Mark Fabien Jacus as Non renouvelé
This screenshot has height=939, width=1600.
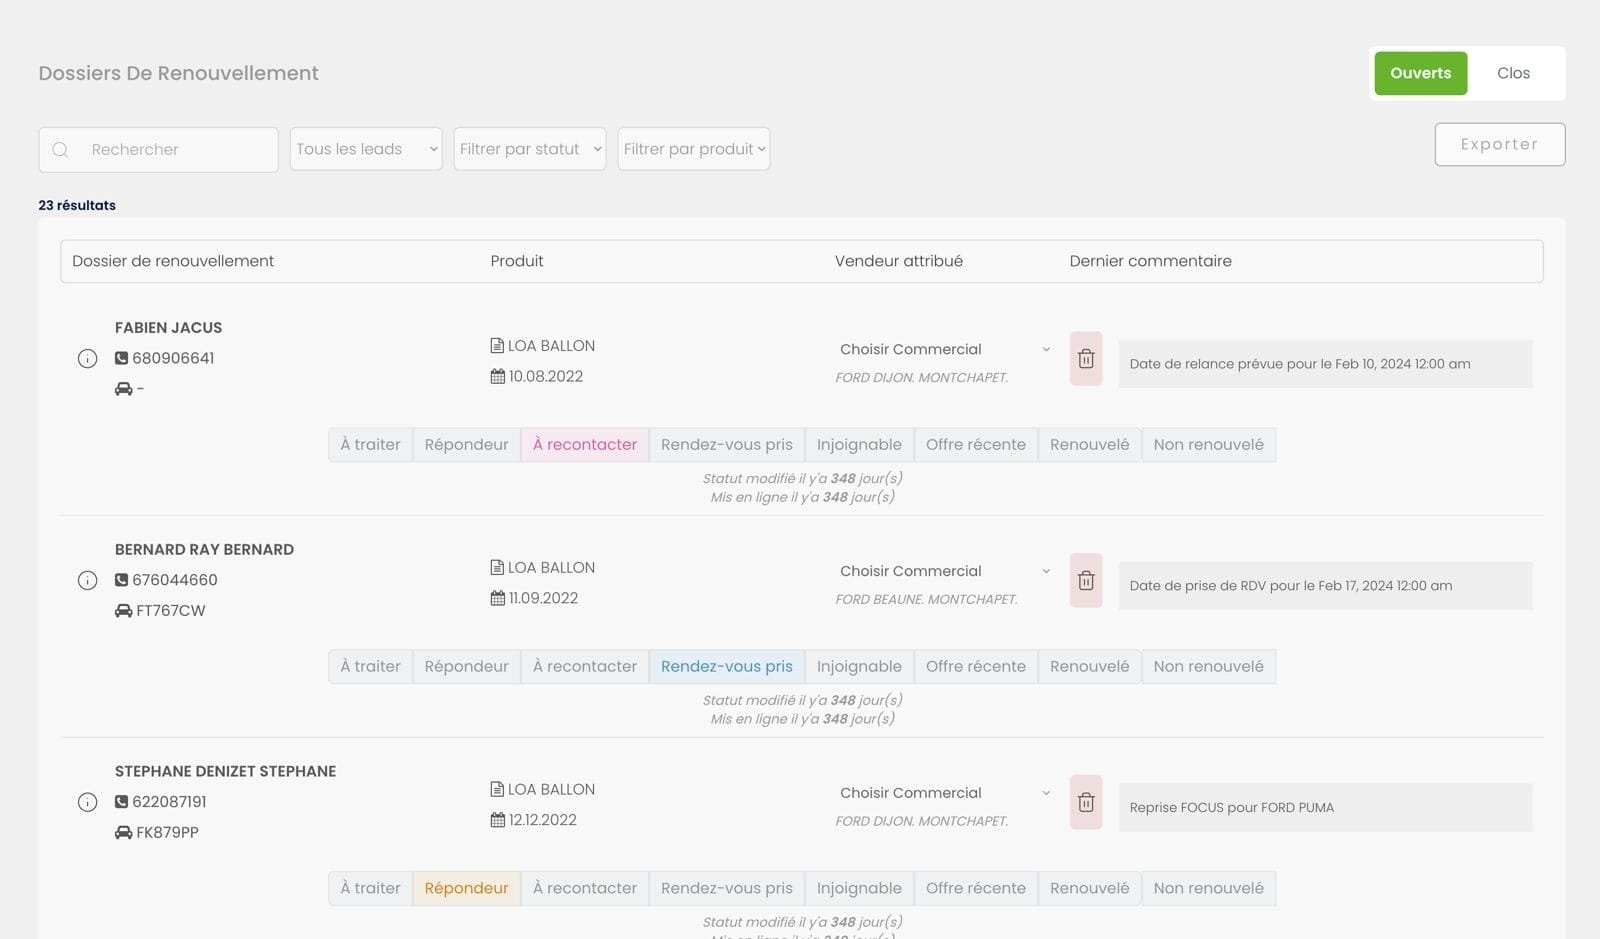(x=1208, y=445)
